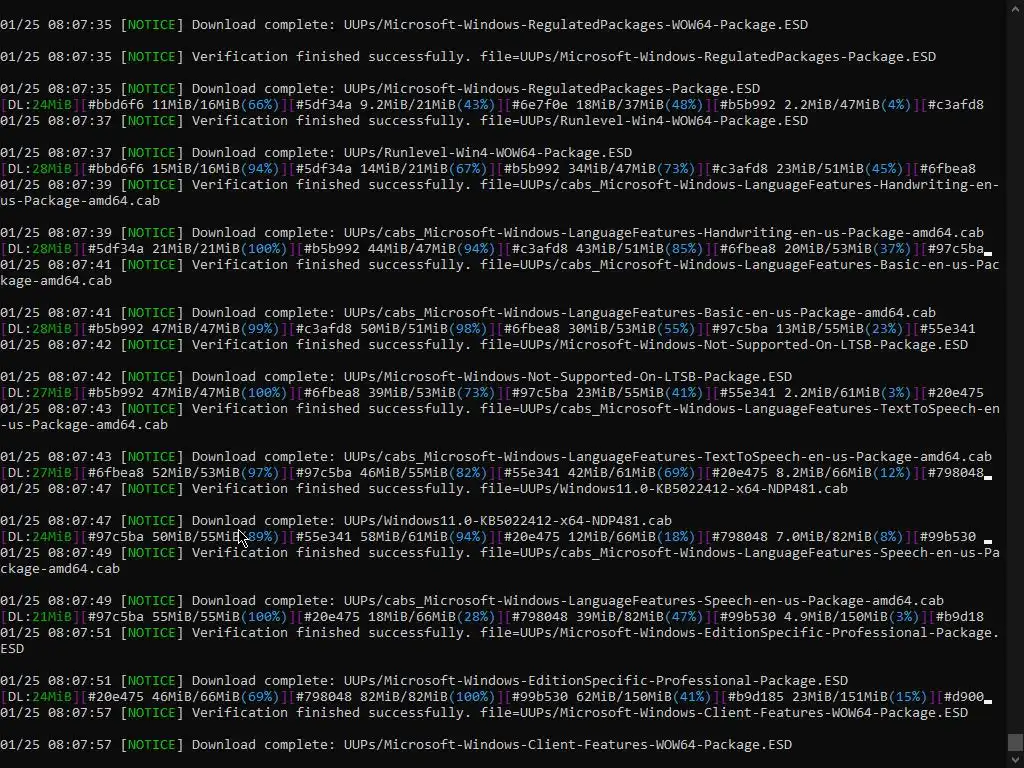Click the scrollbar down arrow at the bottom
The image size is (1024, 768).
pos(1015,761)
